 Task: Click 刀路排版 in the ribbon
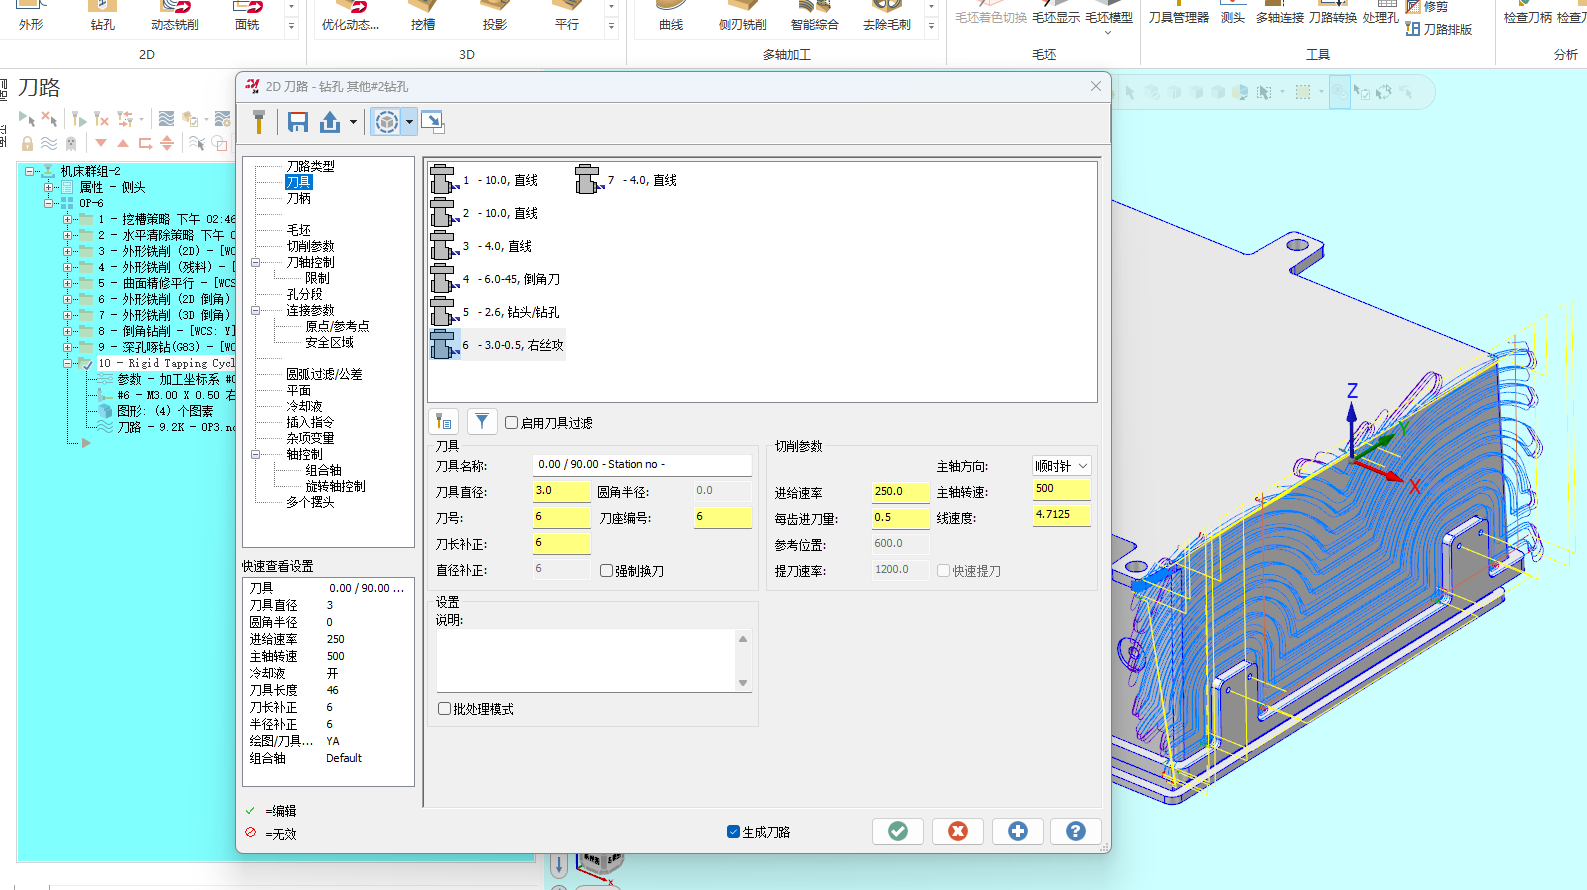pos(1439,29)
